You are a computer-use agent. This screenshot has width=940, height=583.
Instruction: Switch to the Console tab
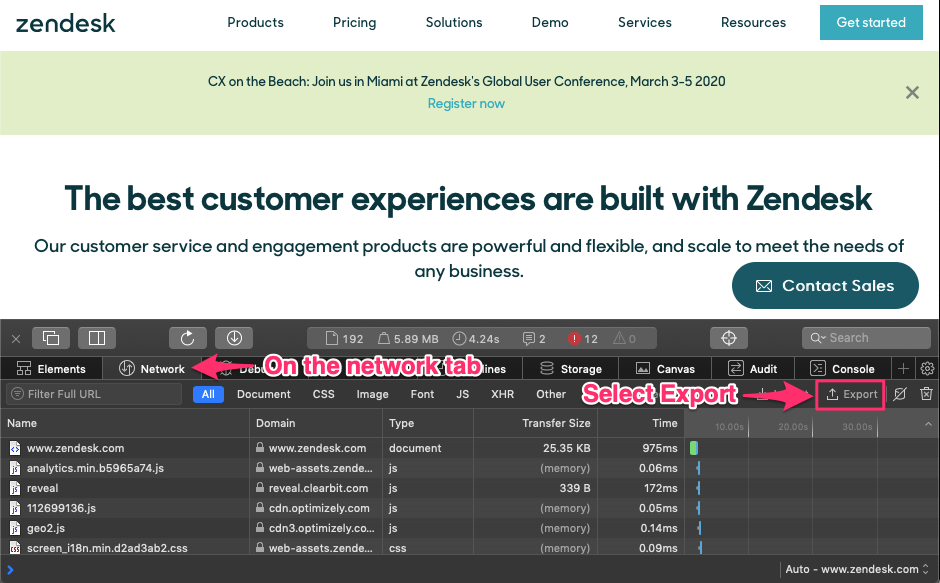842,369
